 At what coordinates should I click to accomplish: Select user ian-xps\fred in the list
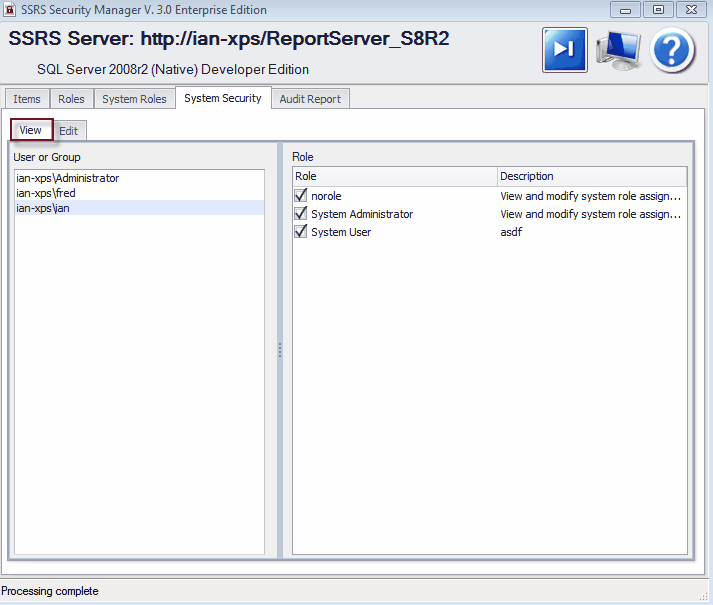(x=139, y=193)
